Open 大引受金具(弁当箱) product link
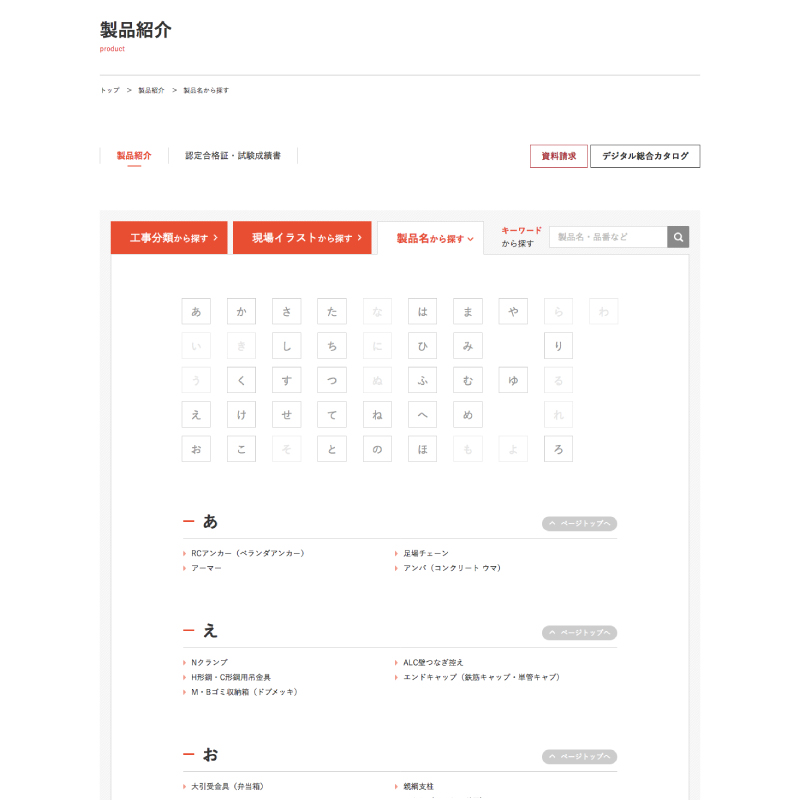 click(x=227, y=786)
